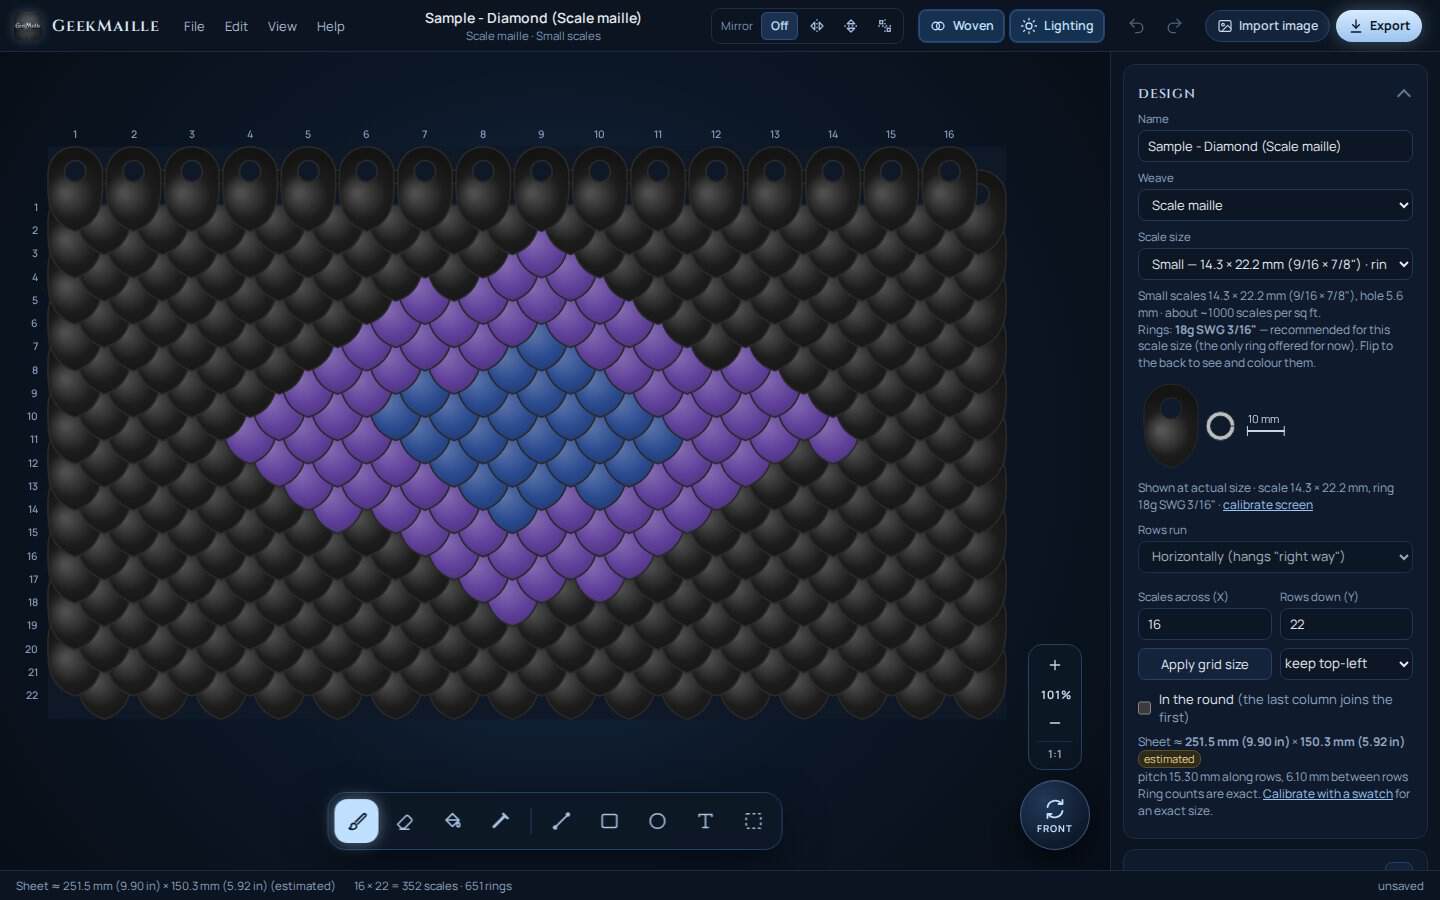Check the In the round checkbox
This screenshot has height=900, width=1440.
[x=1144, y=708]
